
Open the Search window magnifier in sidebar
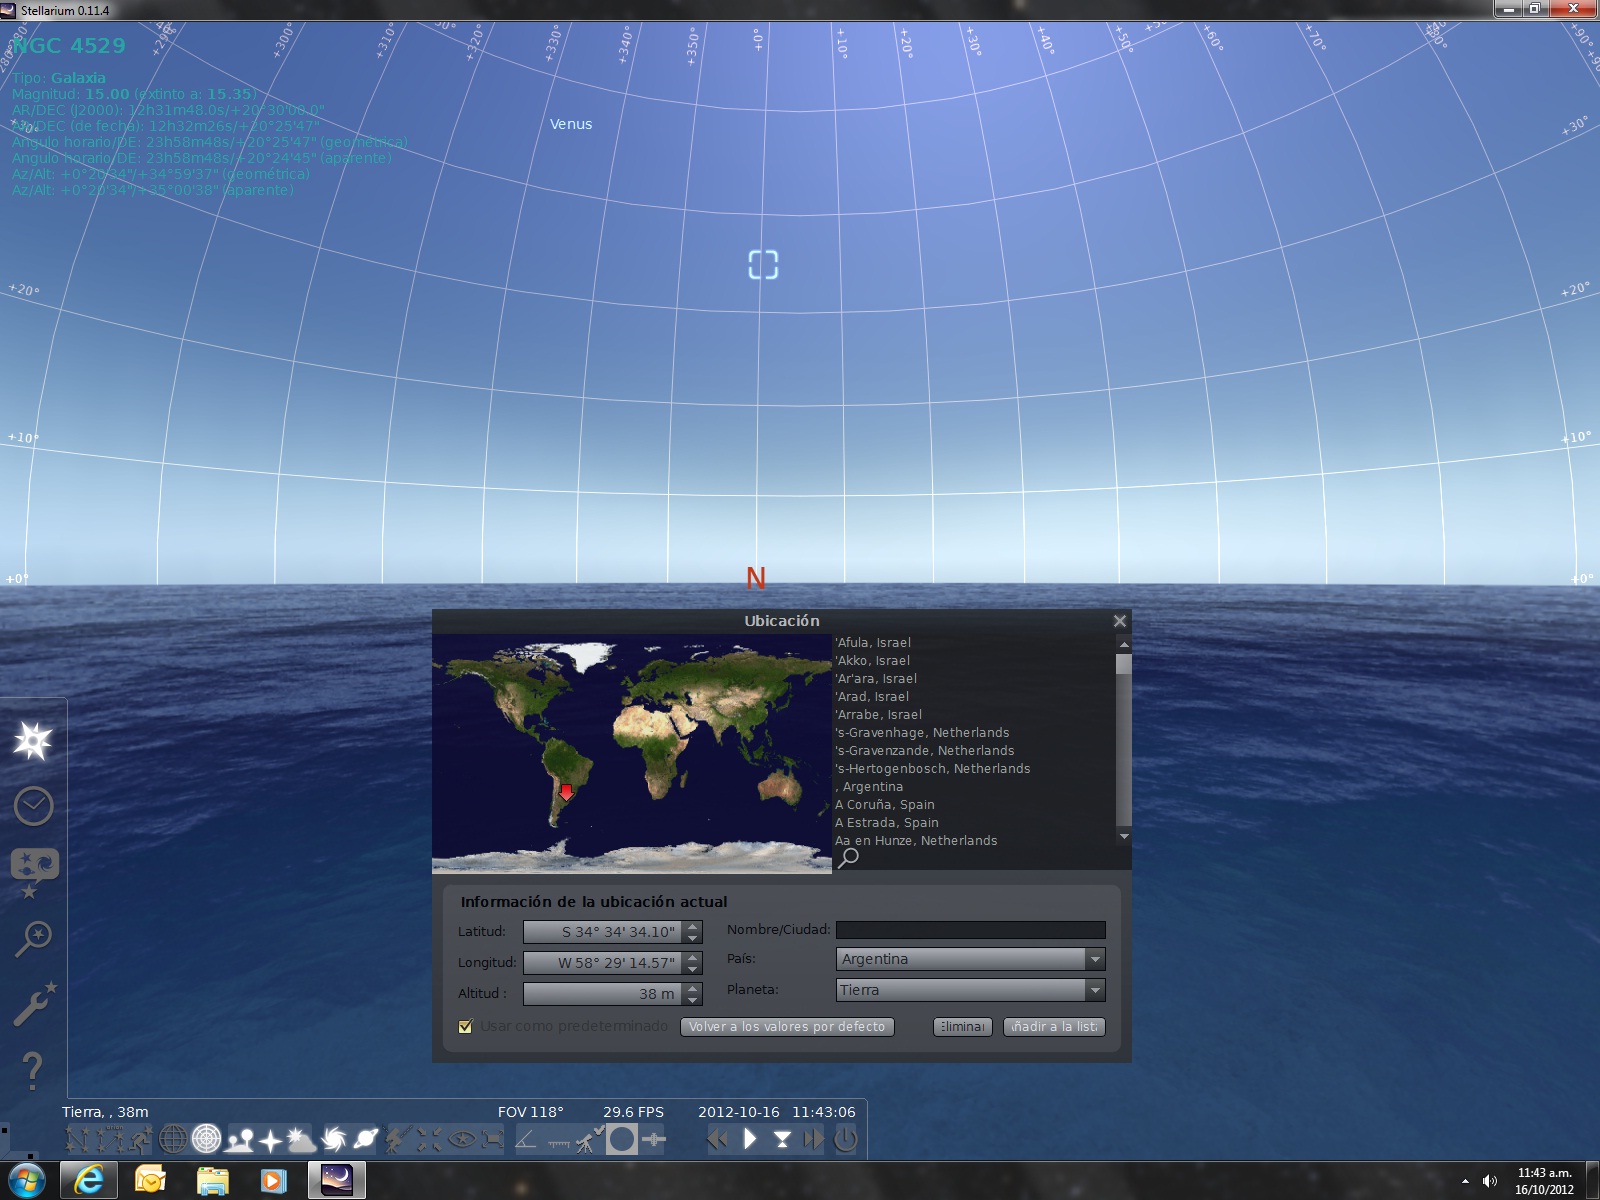click(x=33, y=938)
